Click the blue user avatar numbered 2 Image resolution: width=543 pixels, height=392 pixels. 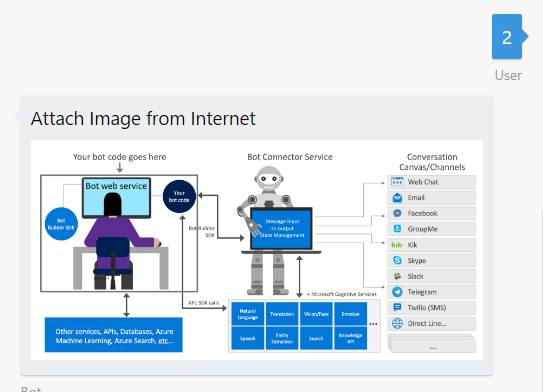507,37
